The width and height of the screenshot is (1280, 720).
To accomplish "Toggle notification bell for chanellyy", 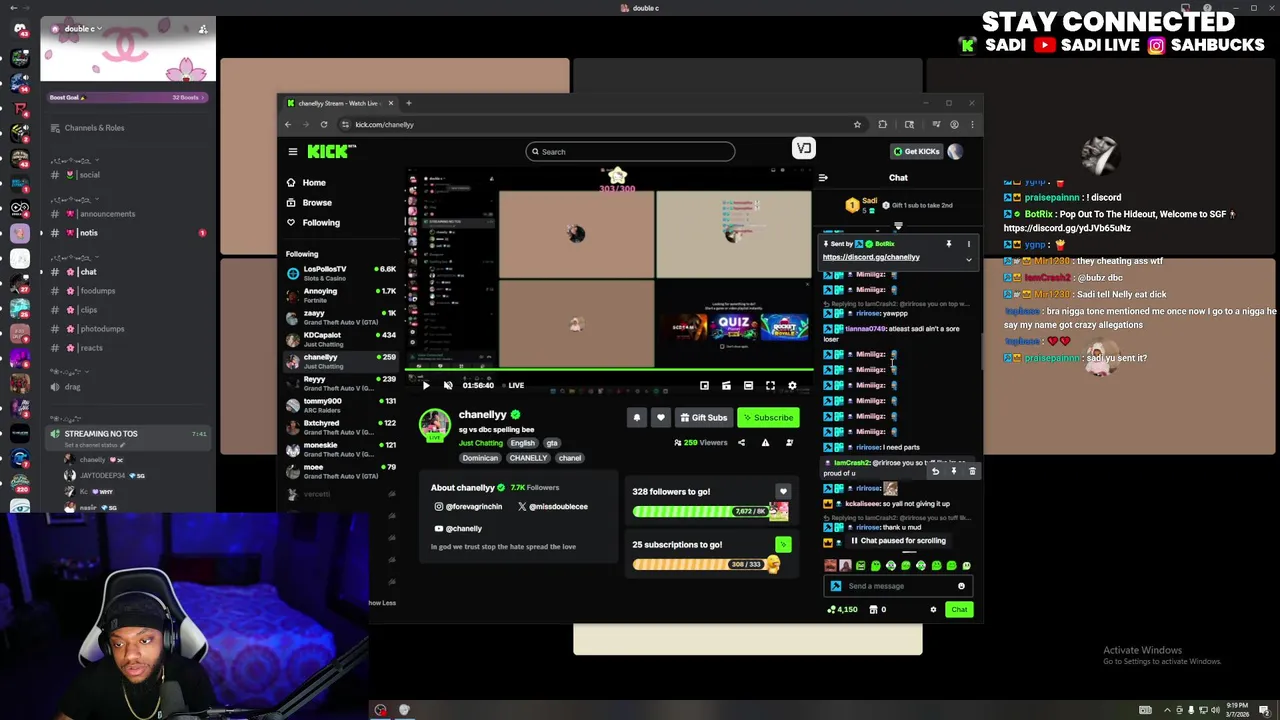I will pos(637,418).
